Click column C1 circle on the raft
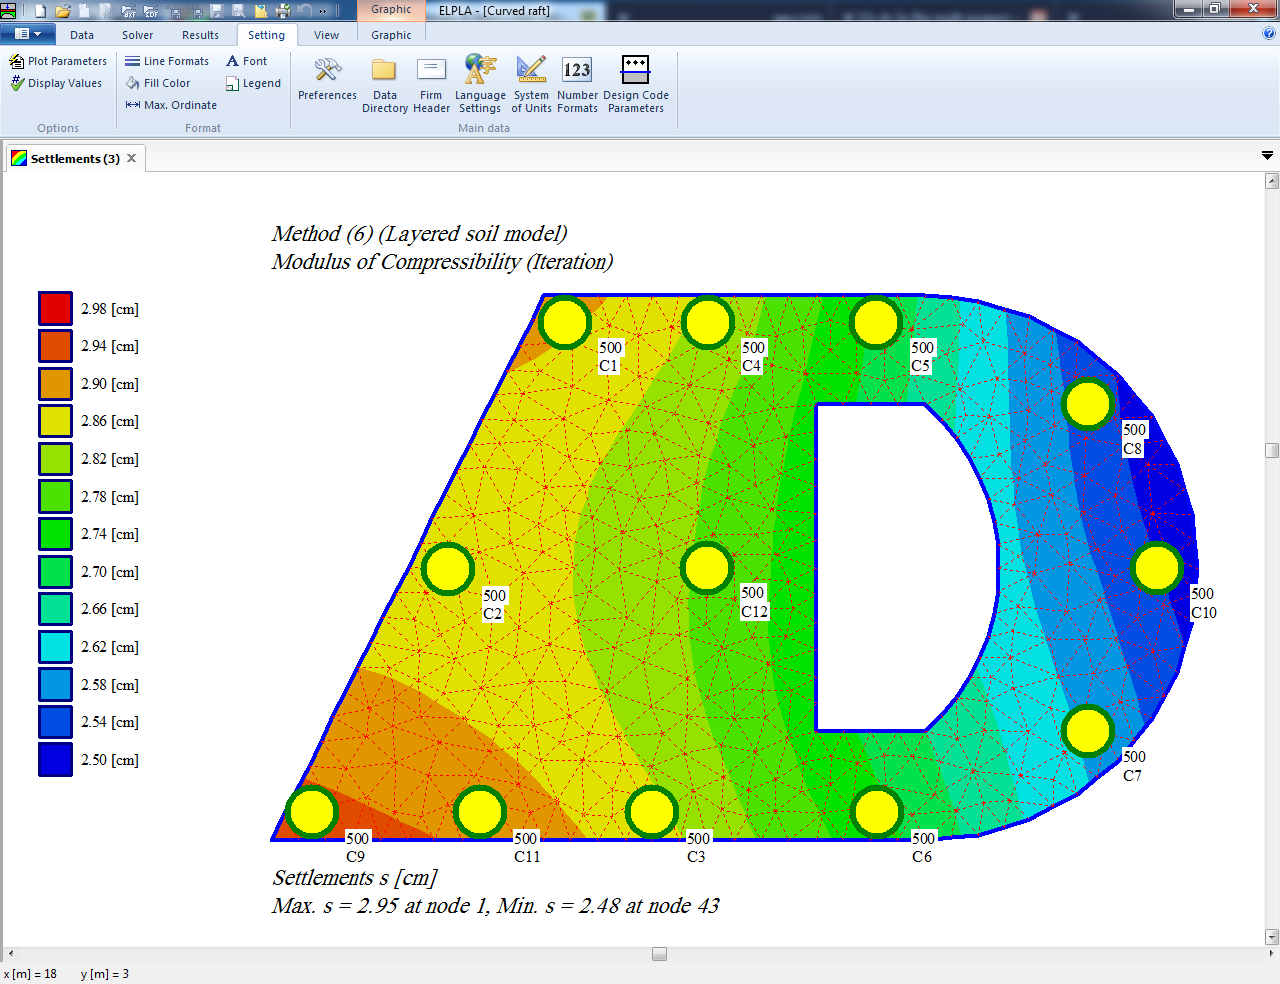 click(x=565, y=322)
